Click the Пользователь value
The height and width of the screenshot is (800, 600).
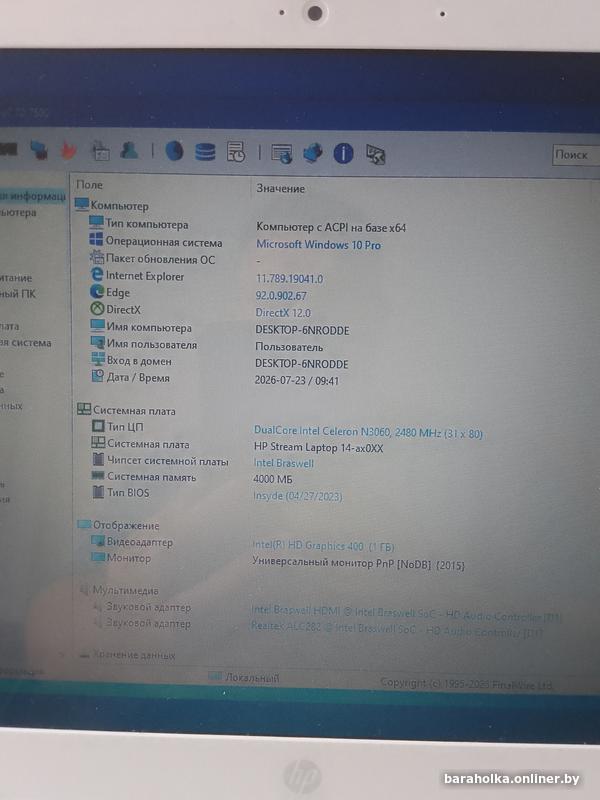[x=289, y=347]
